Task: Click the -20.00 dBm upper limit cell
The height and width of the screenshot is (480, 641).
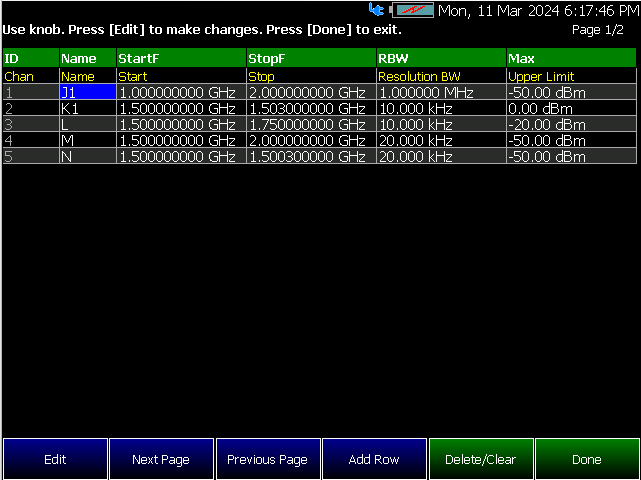Action: tap(572, 124)
